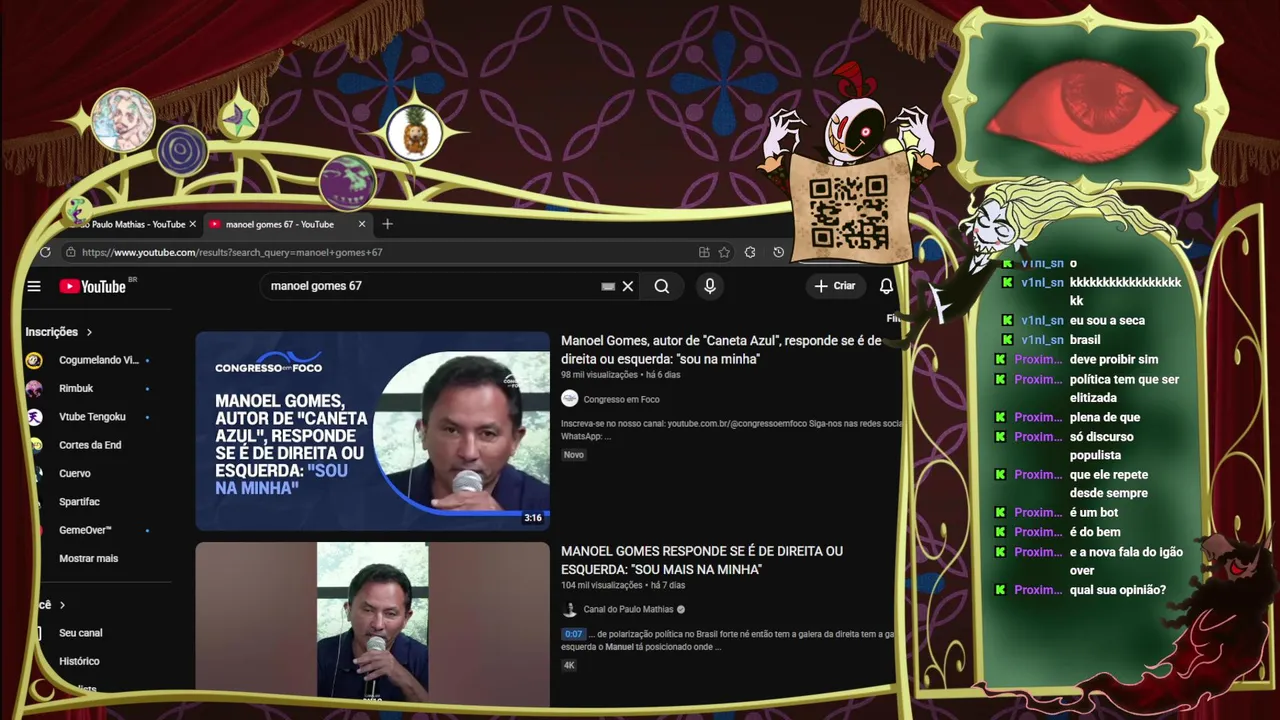
Task: Open the GemeOver channel in sidebar
Action: click(85, 530)
